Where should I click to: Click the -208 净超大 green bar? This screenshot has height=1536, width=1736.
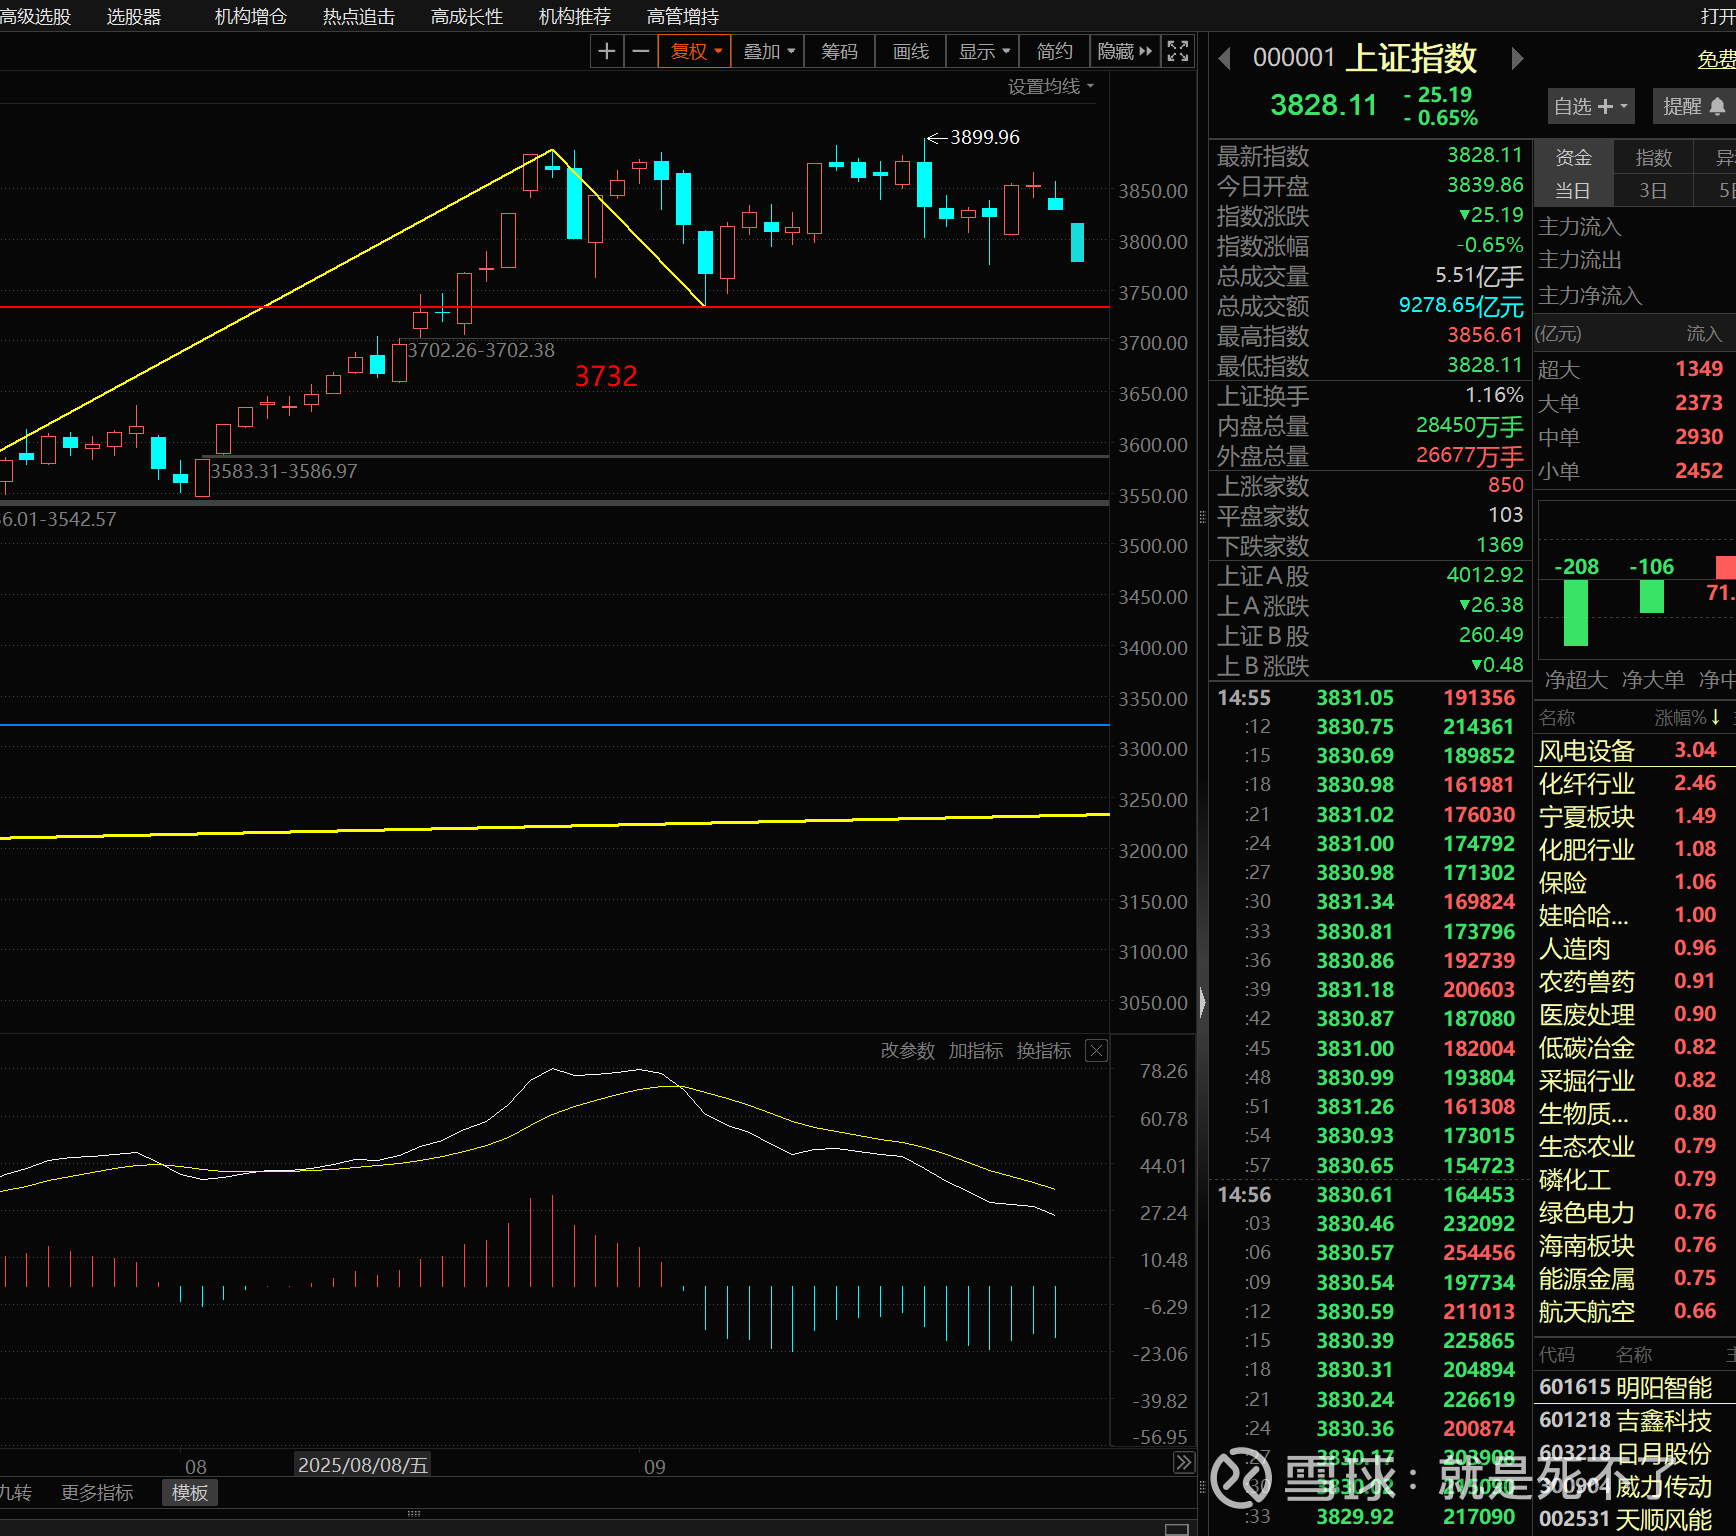point(1576,613)
